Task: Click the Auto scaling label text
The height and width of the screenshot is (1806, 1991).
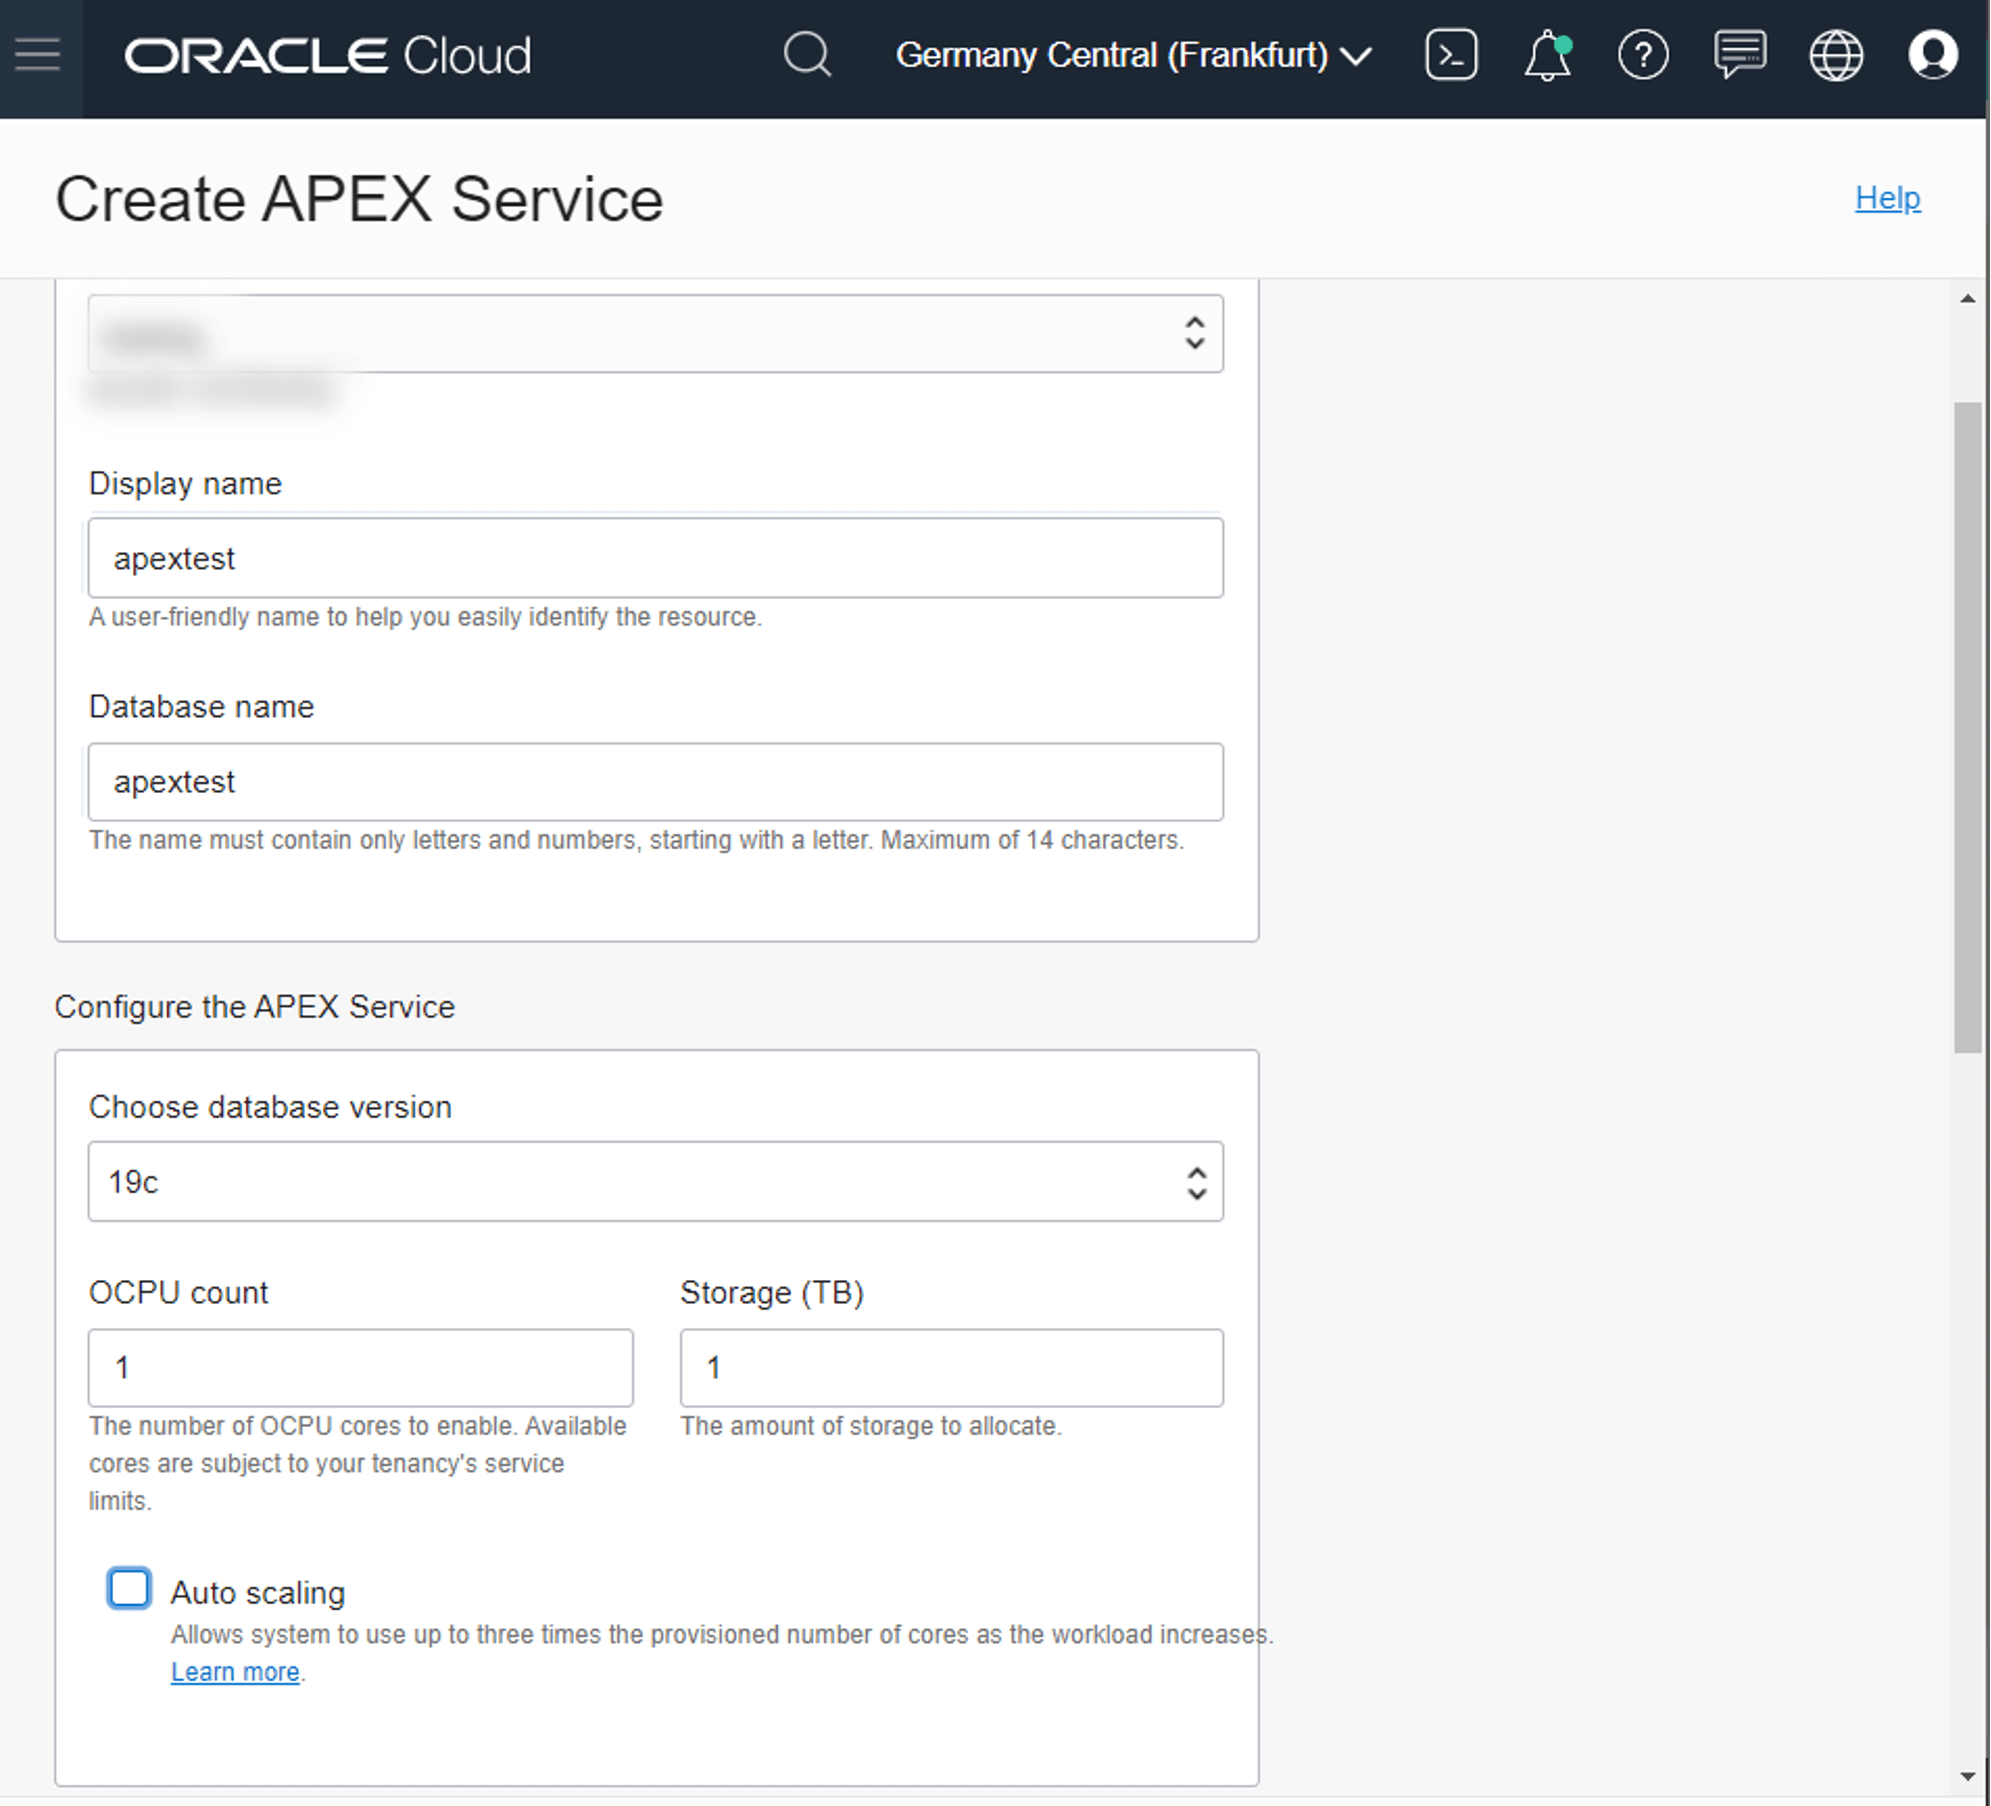Action: tap(258, 1593)
